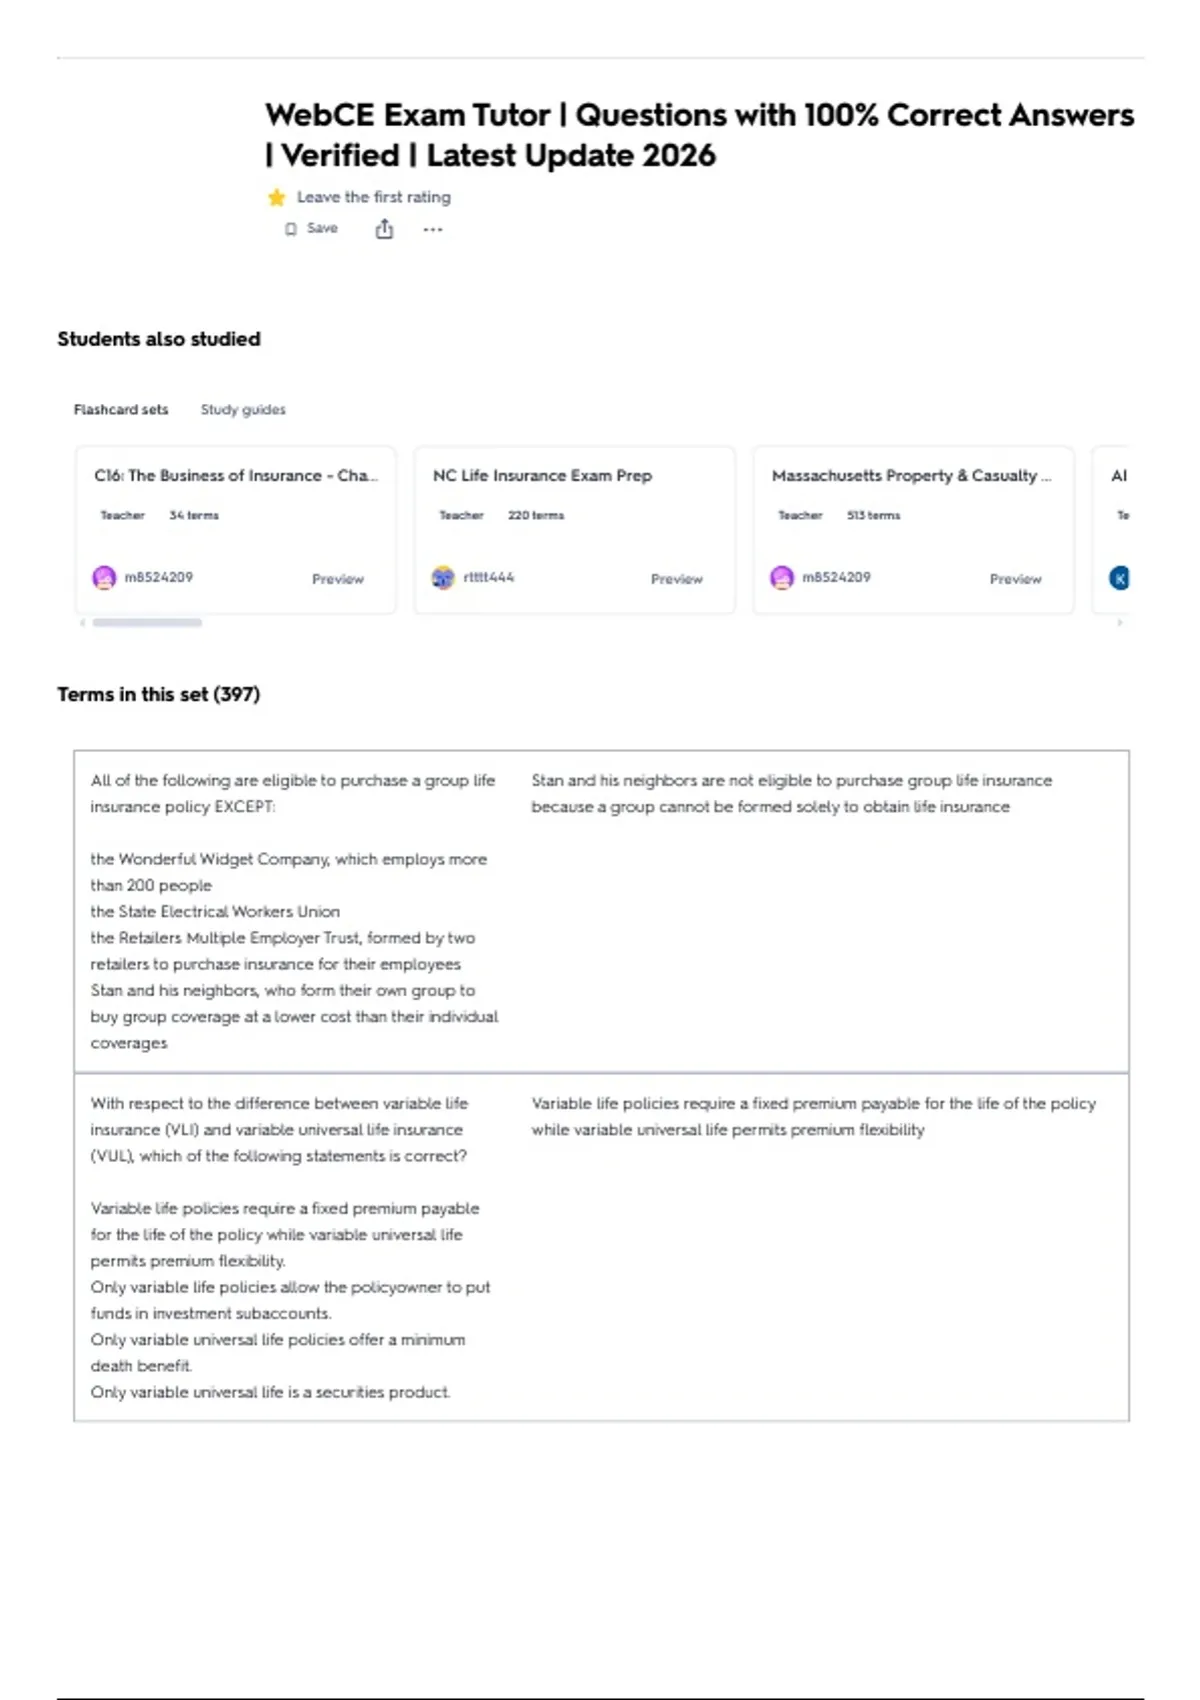Screen dimensions: 1200x1700
Task: Open the share icon next to Save
Action: tap(384, 229)
